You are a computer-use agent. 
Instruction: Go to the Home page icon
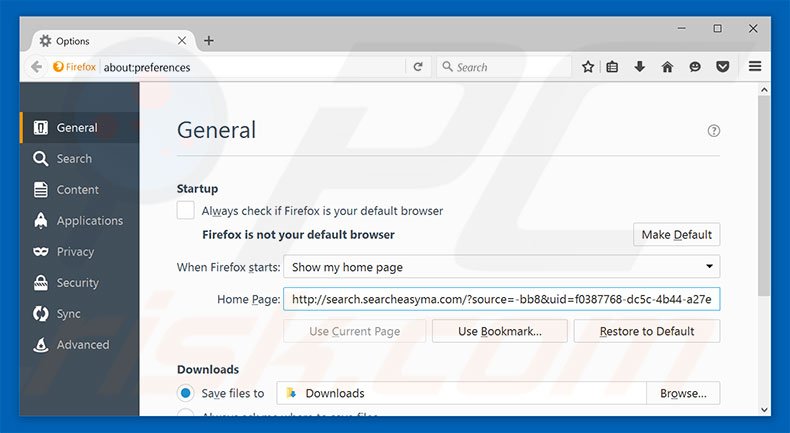667,67
